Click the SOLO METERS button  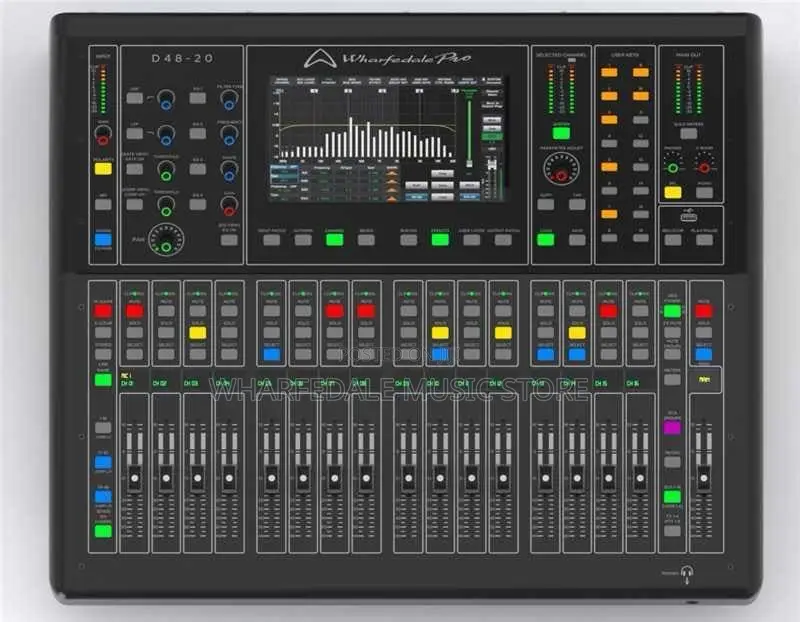(688, 134)
